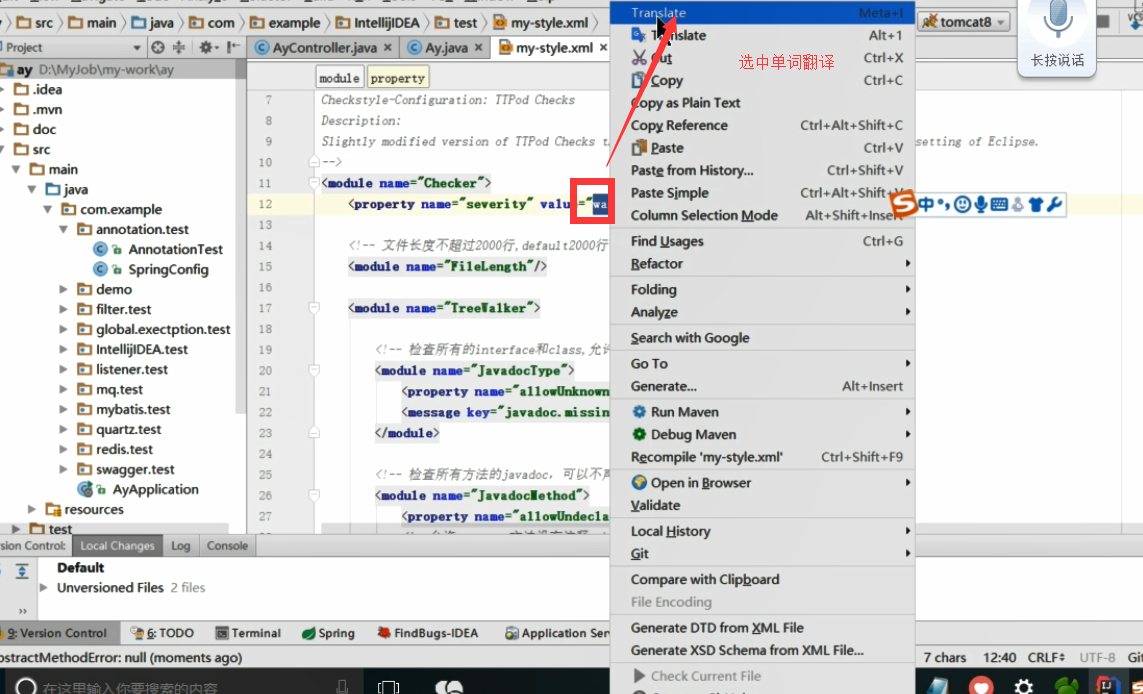Click the microphone icon on Sogou bar

coord(981,205)
